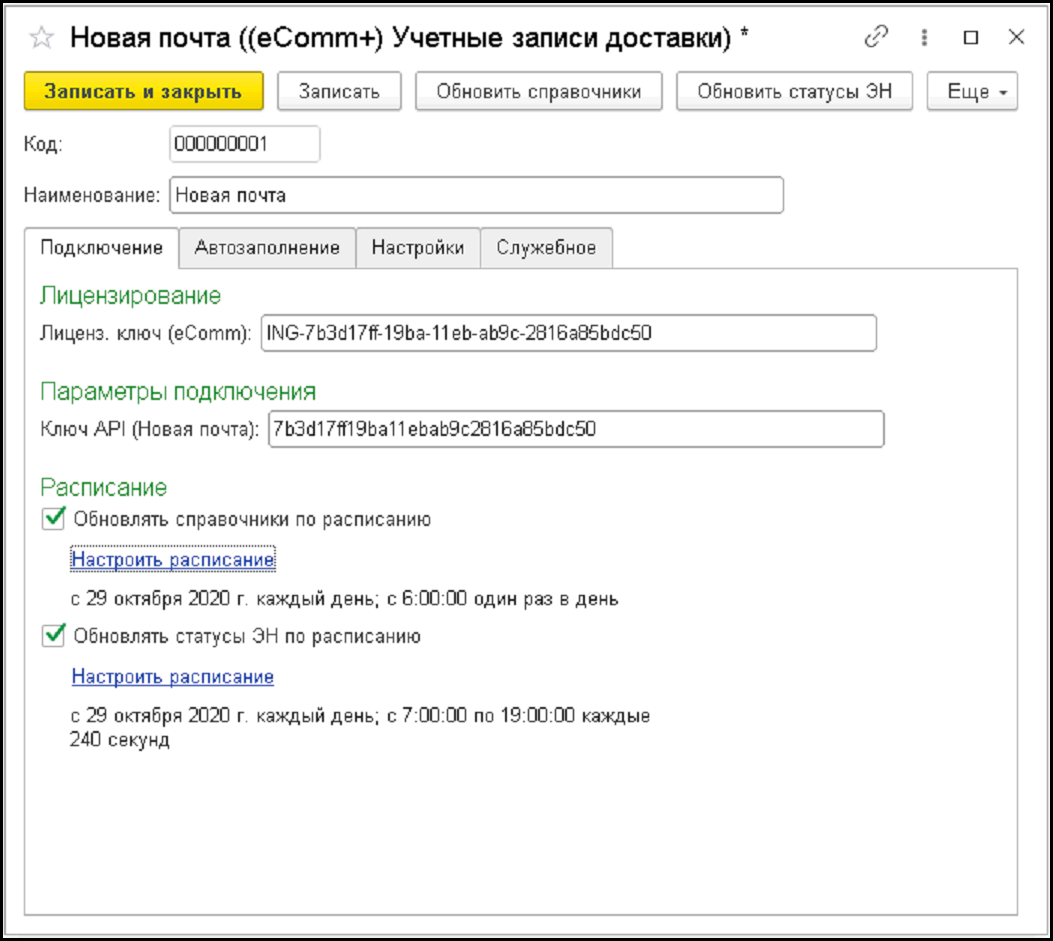Open the vertical three-dot menu
Viewport: 1053px width, 941px height.
[927, 36]
